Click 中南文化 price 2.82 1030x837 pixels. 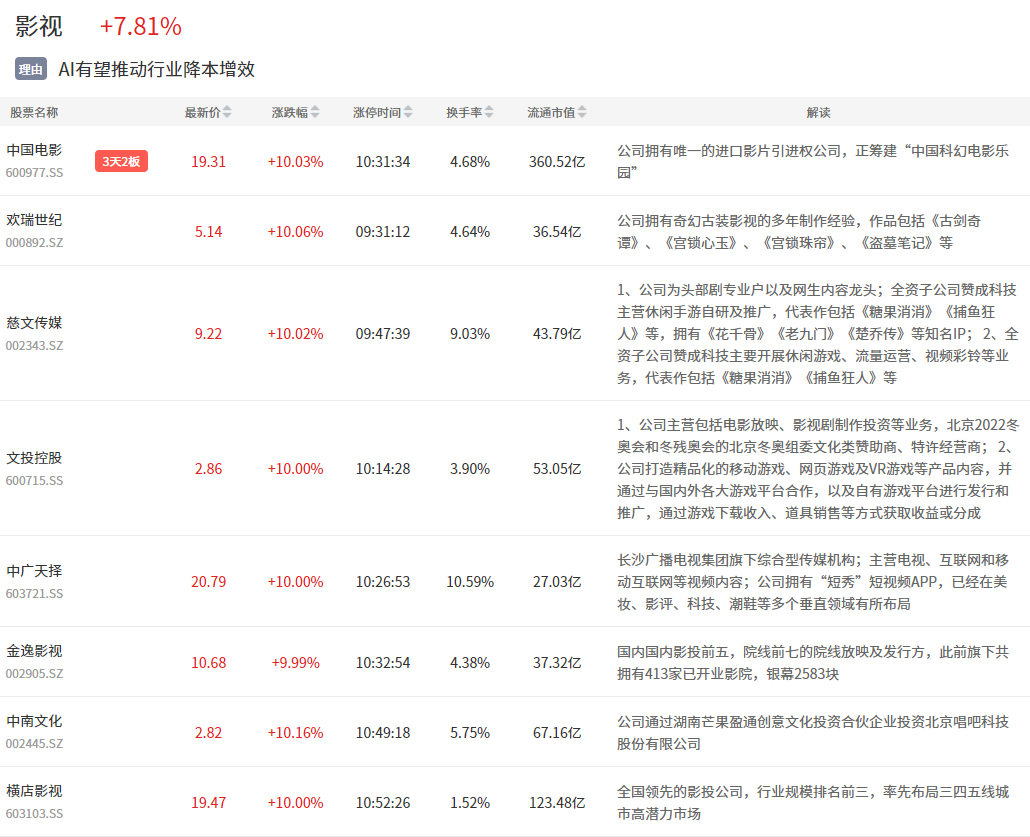coord(208,733)
